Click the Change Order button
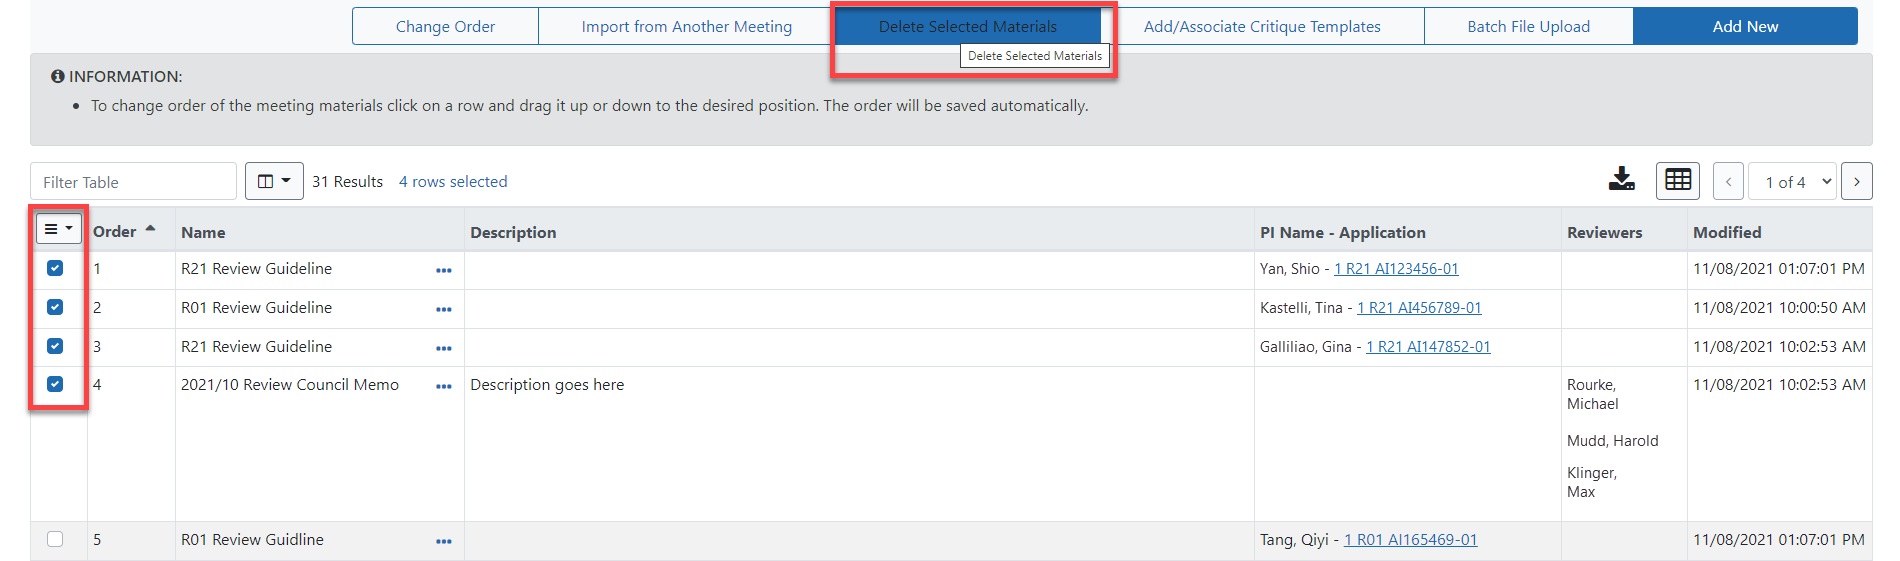Image resolution: width=1900 pixels, height=561 pixels. [445, 26]
